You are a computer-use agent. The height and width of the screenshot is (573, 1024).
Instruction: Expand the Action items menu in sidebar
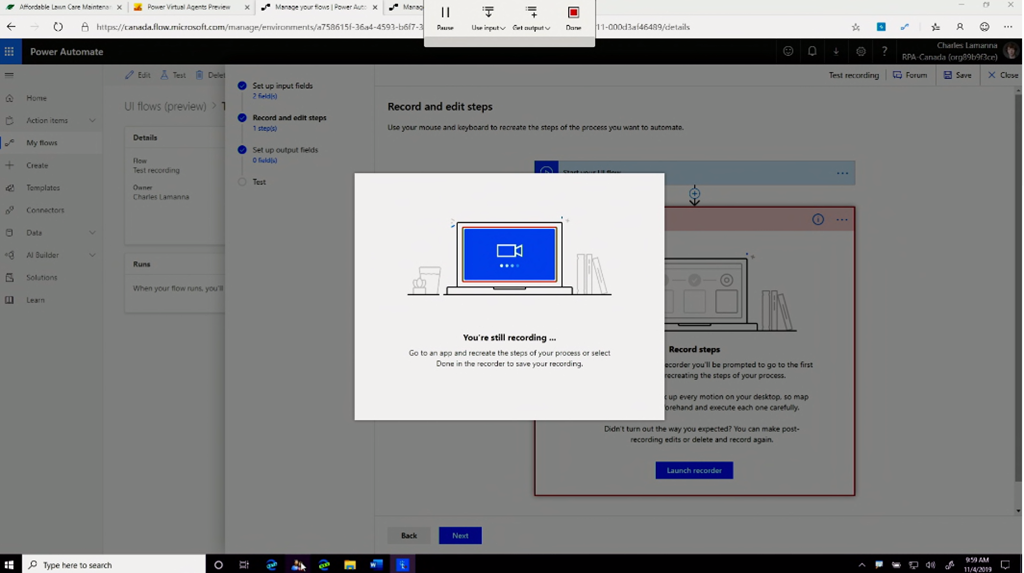(x=92, y=121)
